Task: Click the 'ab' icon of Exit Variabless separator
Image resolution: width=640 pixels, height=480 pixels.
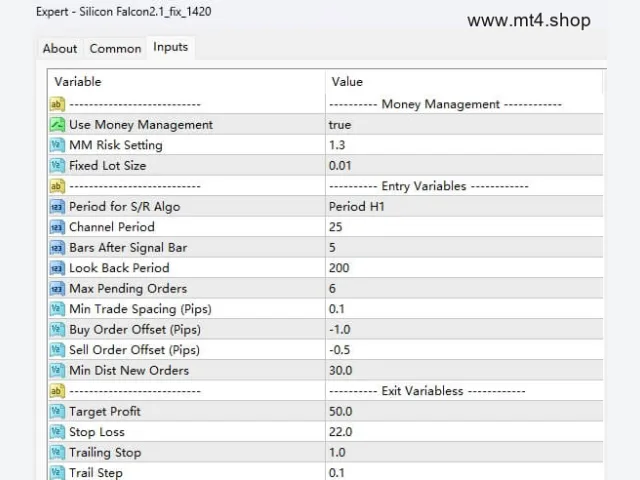Action: tap(57, 391)
